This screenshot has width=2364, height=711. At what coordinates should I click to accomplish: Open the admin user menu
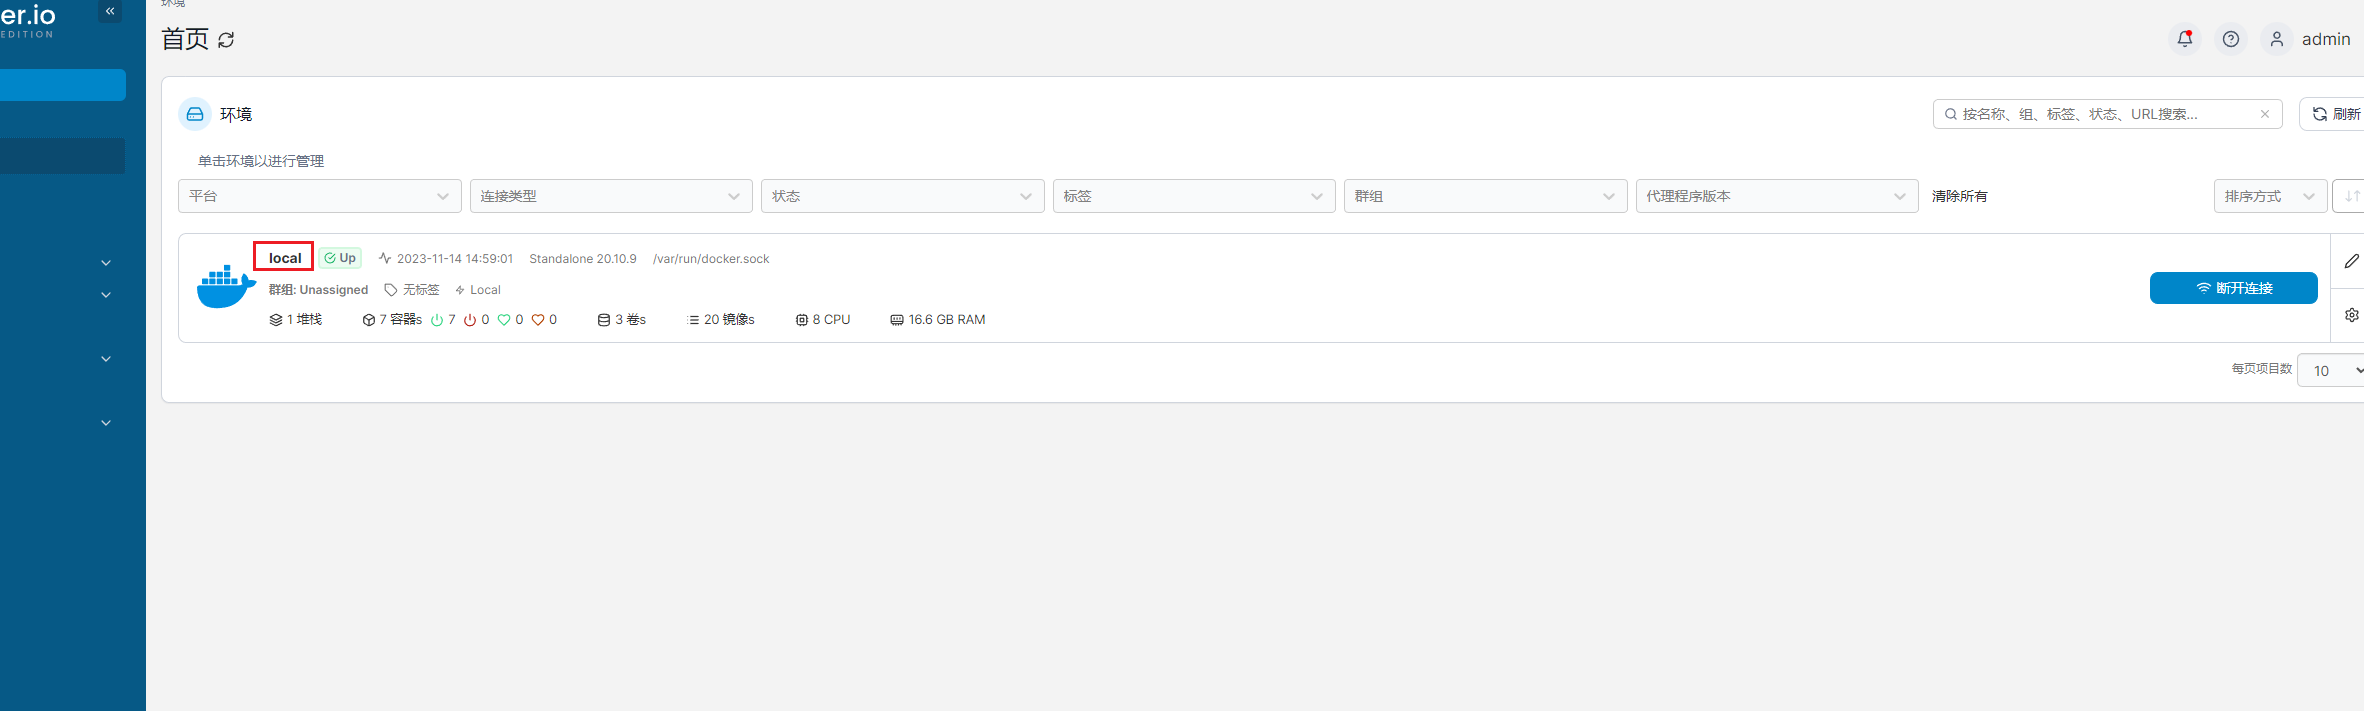click(2306, 39)
